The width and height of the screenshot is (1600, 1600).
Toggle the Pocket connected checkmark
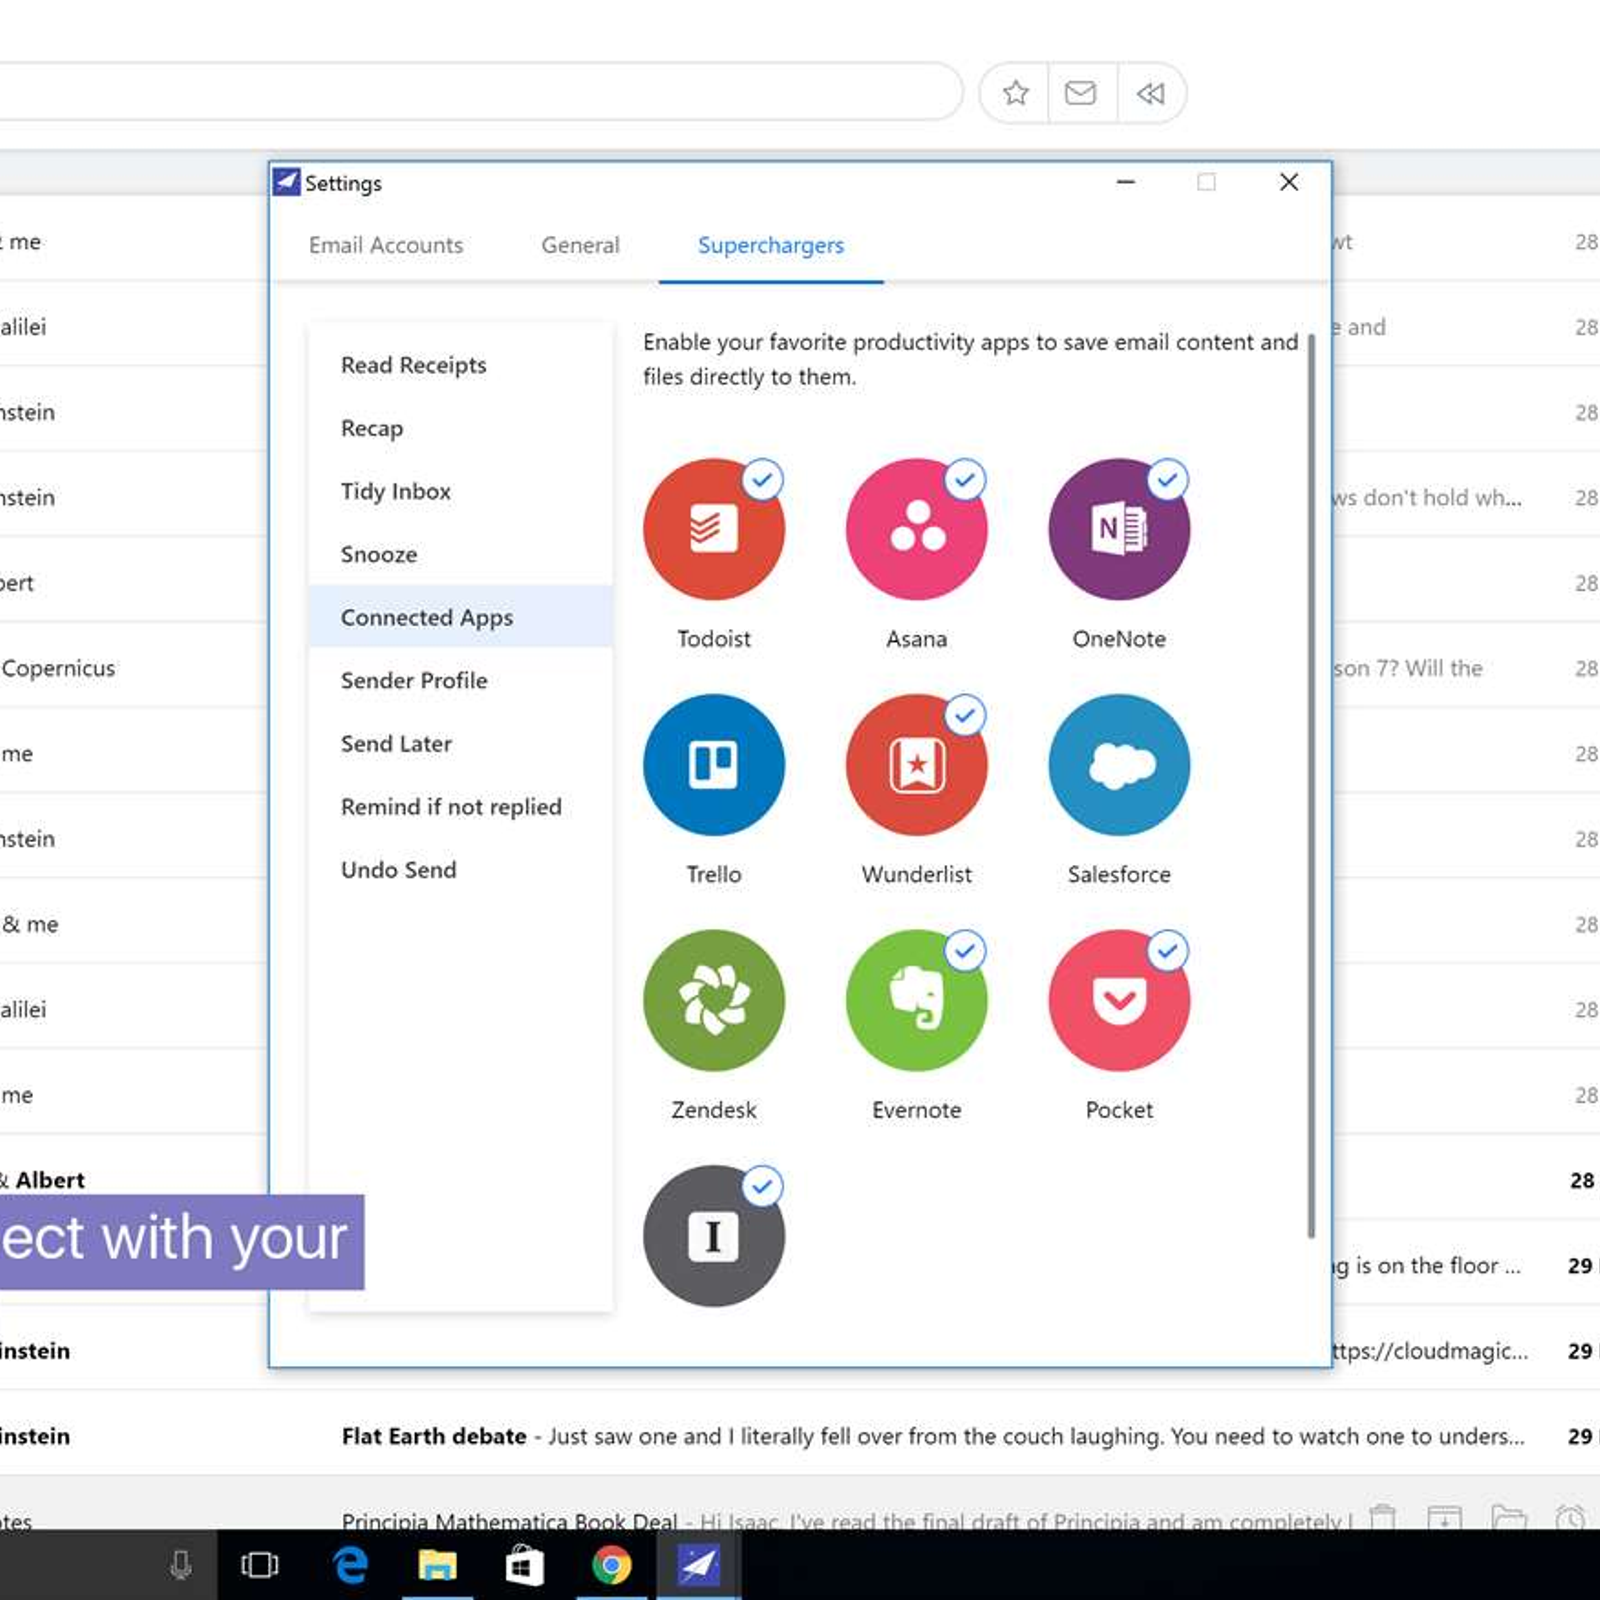(x=1167, y=951)
